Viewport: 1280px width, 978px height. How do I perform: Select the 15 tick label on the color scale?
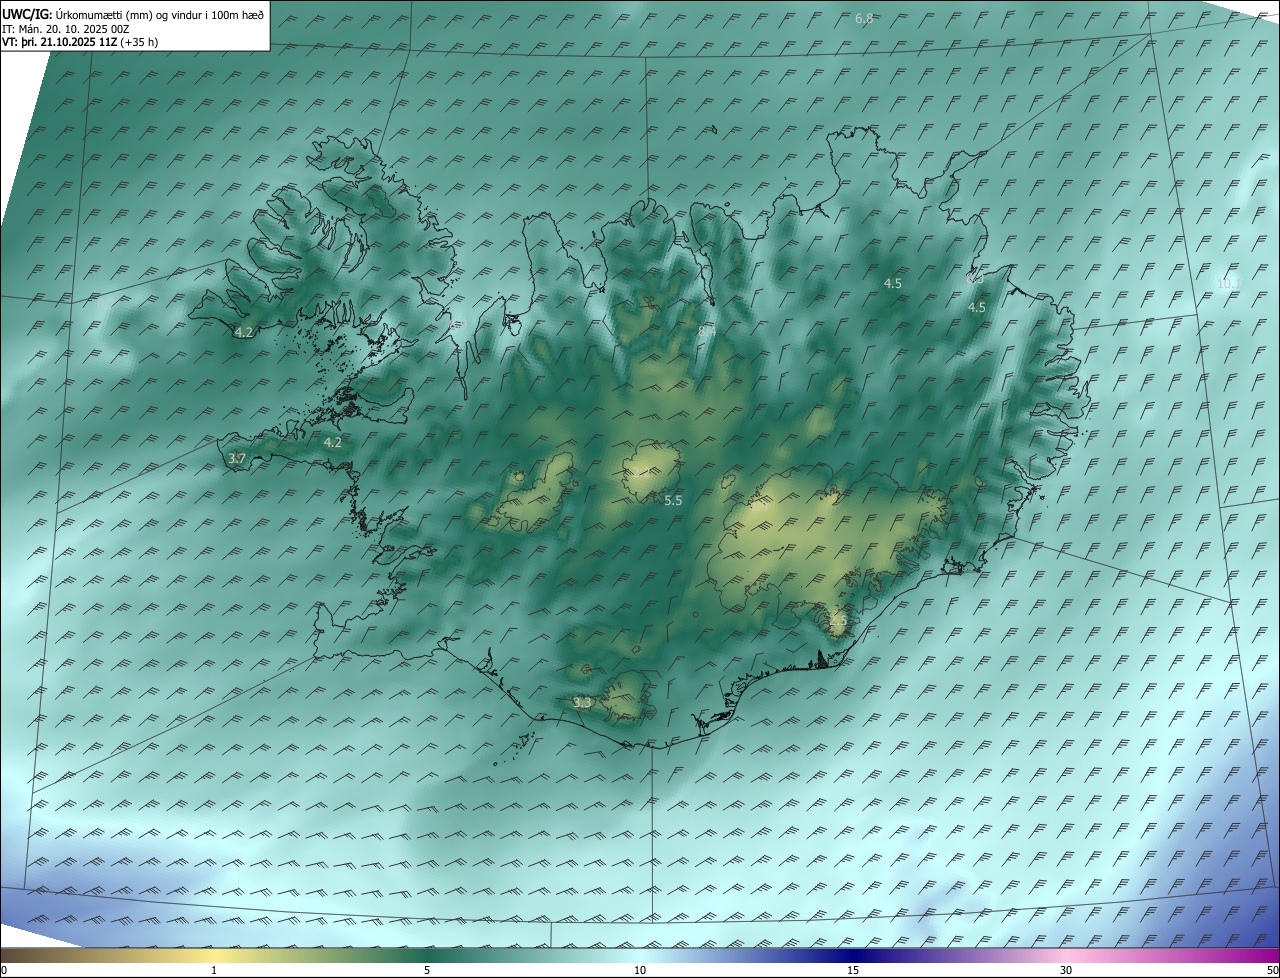(x=853, y=970)
